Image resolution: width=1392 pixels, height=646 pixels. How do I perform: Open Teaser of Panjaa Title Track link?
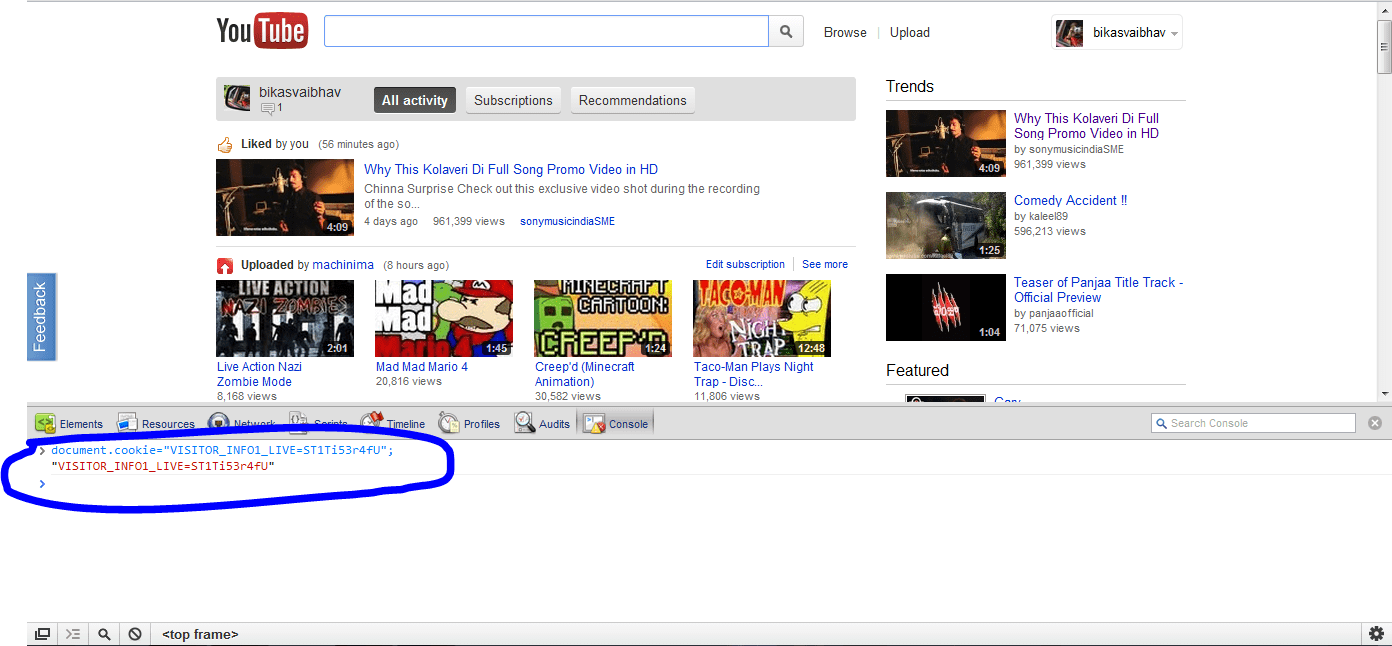pos(1098,290)
